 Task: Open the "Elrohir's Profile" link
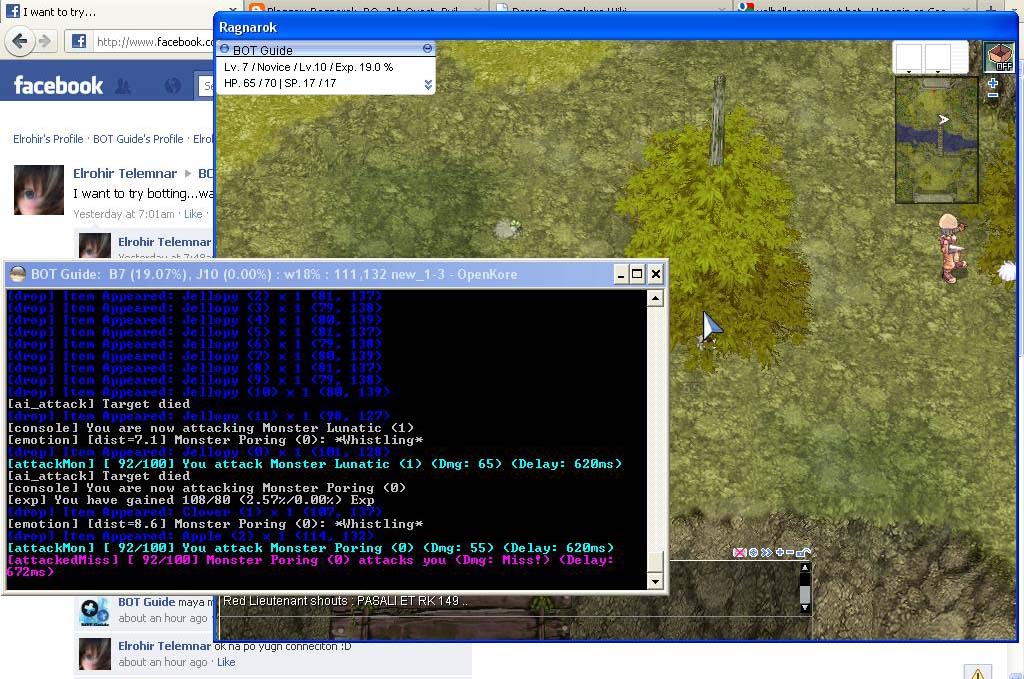click(46, 138)
